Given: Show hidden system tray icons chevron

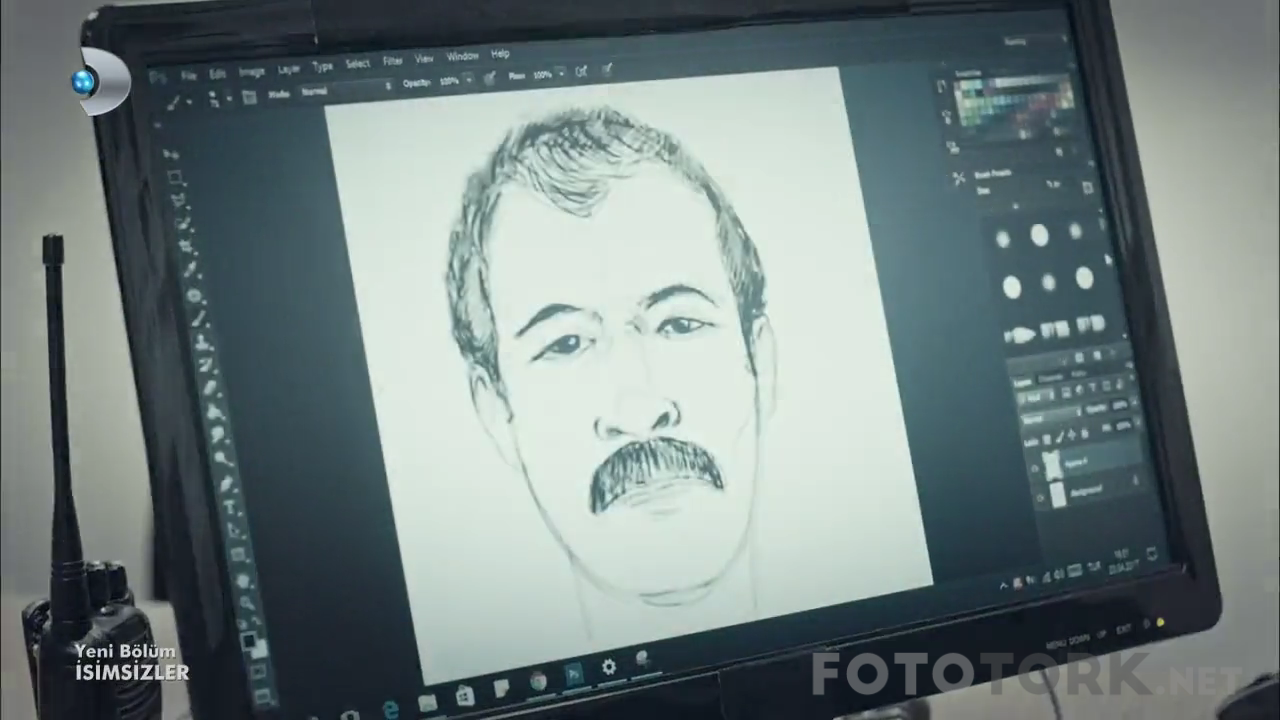Looking at the screenshot, I should point(1003,584).
